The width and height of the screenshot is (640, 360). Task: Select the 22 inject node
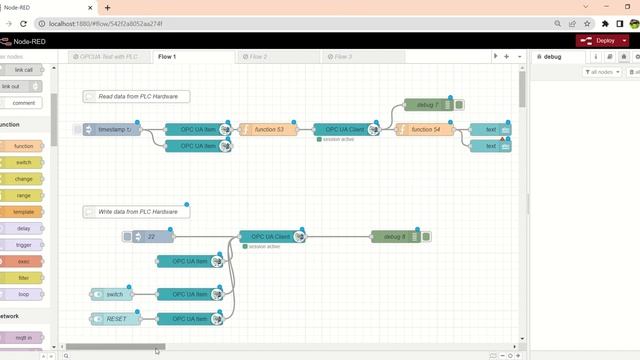[153, 237]
